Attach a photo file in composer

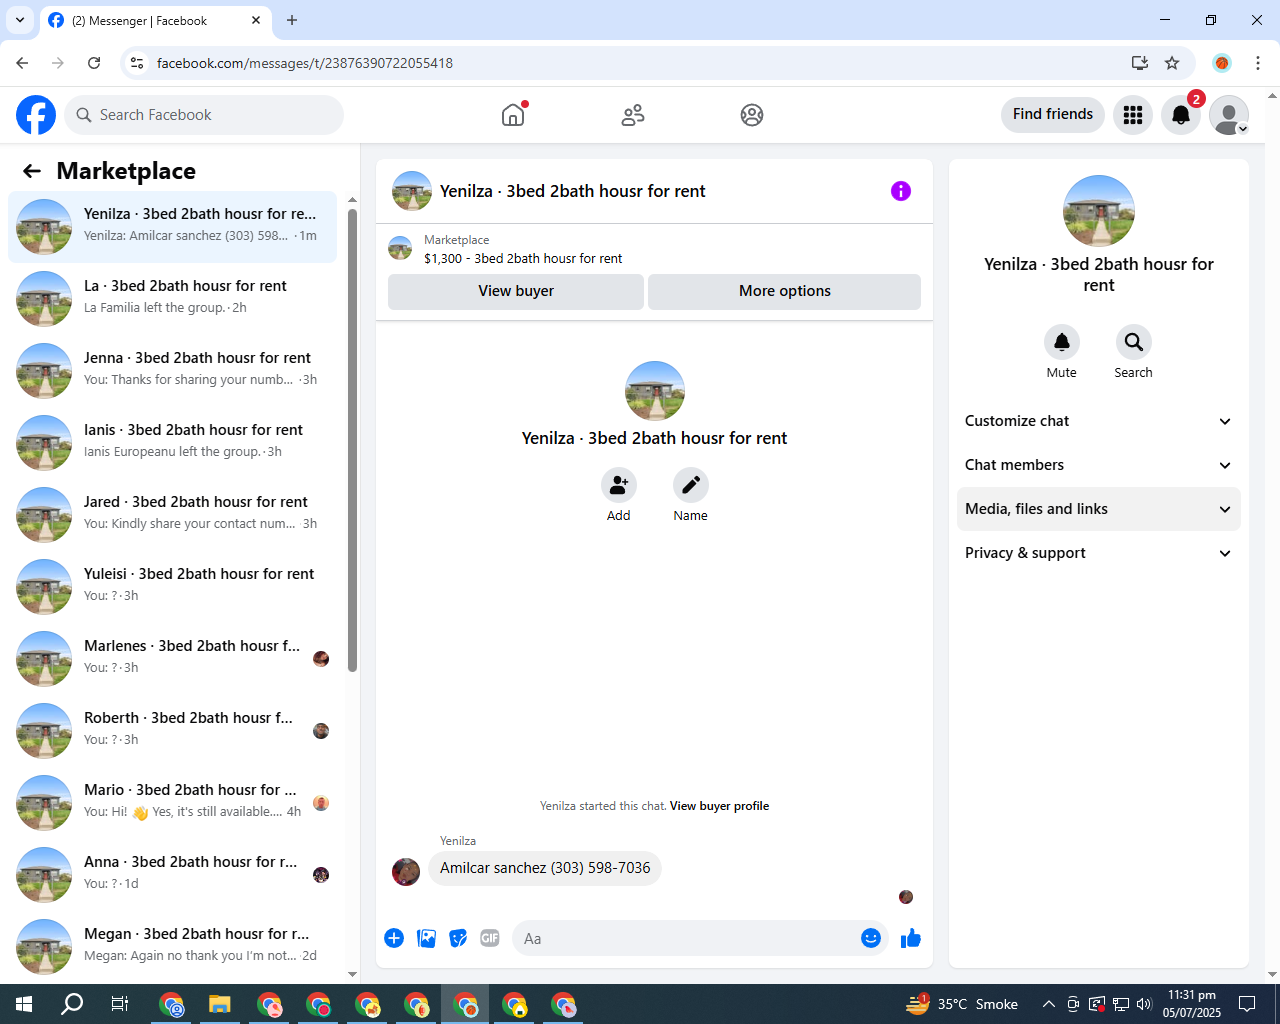pos(426,938)
